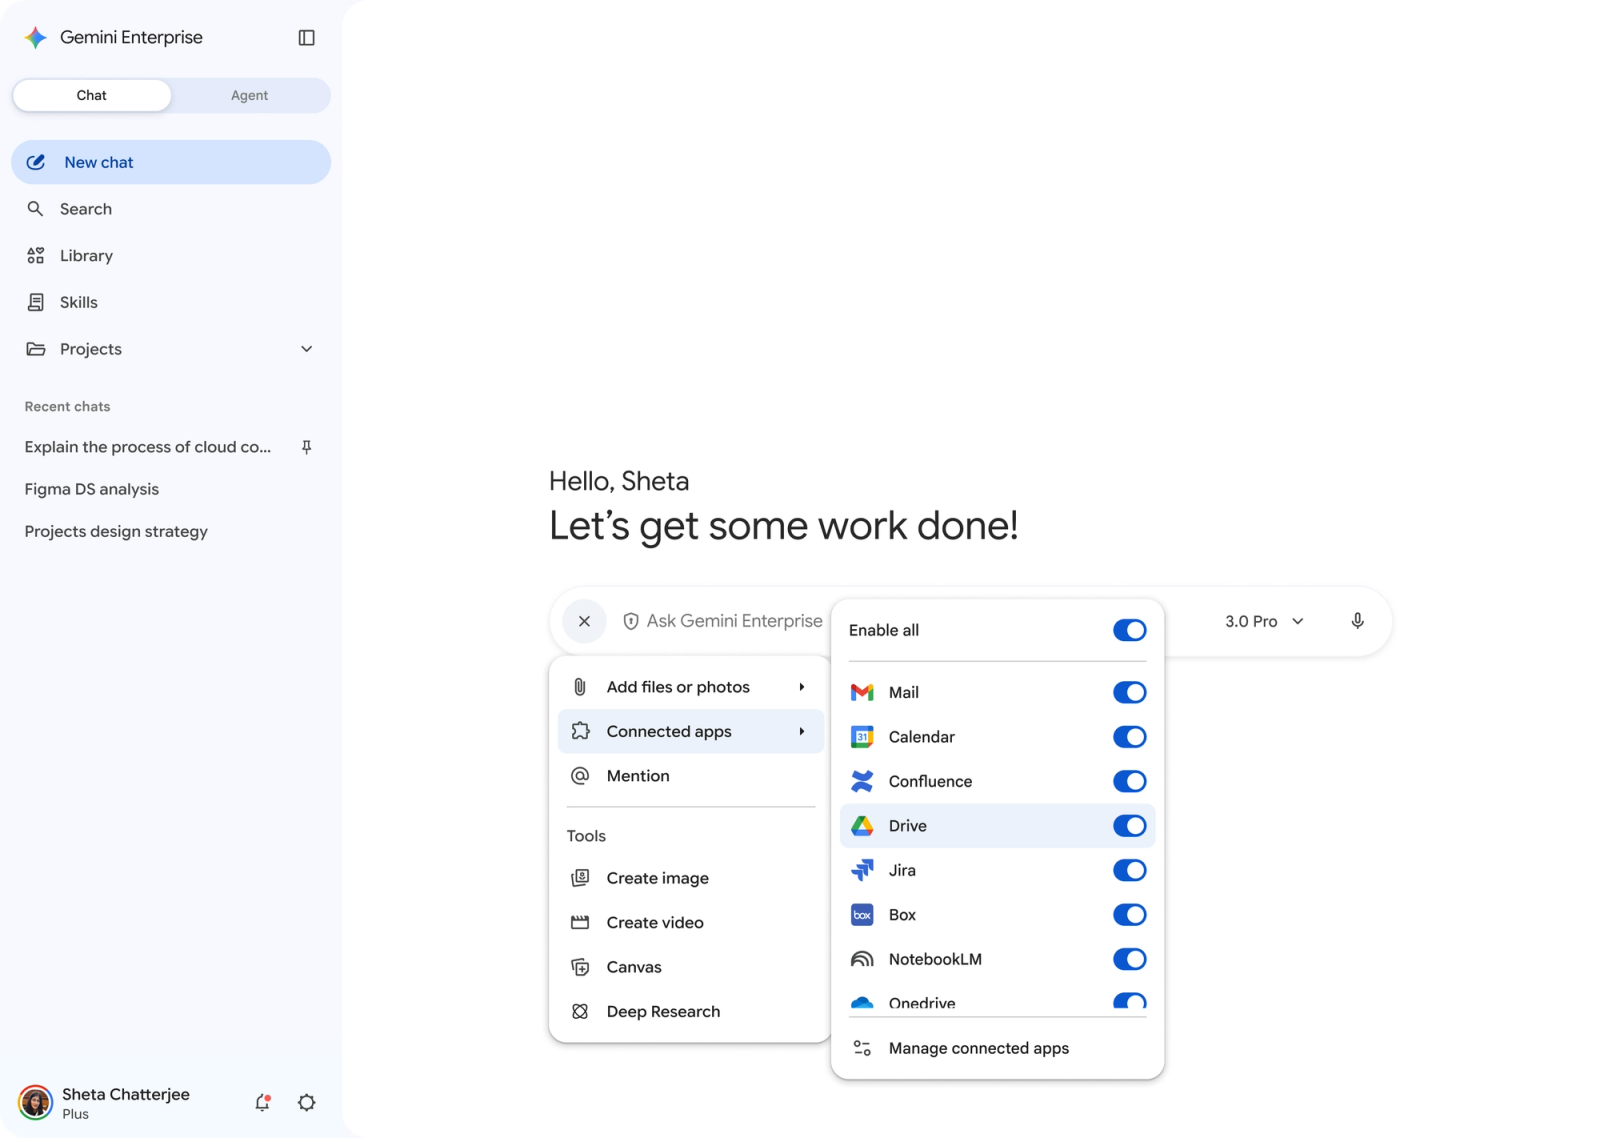Image resolution: width=1600 pixels, height=1138 pixels.
Task: Open the Library page
Action: pos(171,256)
